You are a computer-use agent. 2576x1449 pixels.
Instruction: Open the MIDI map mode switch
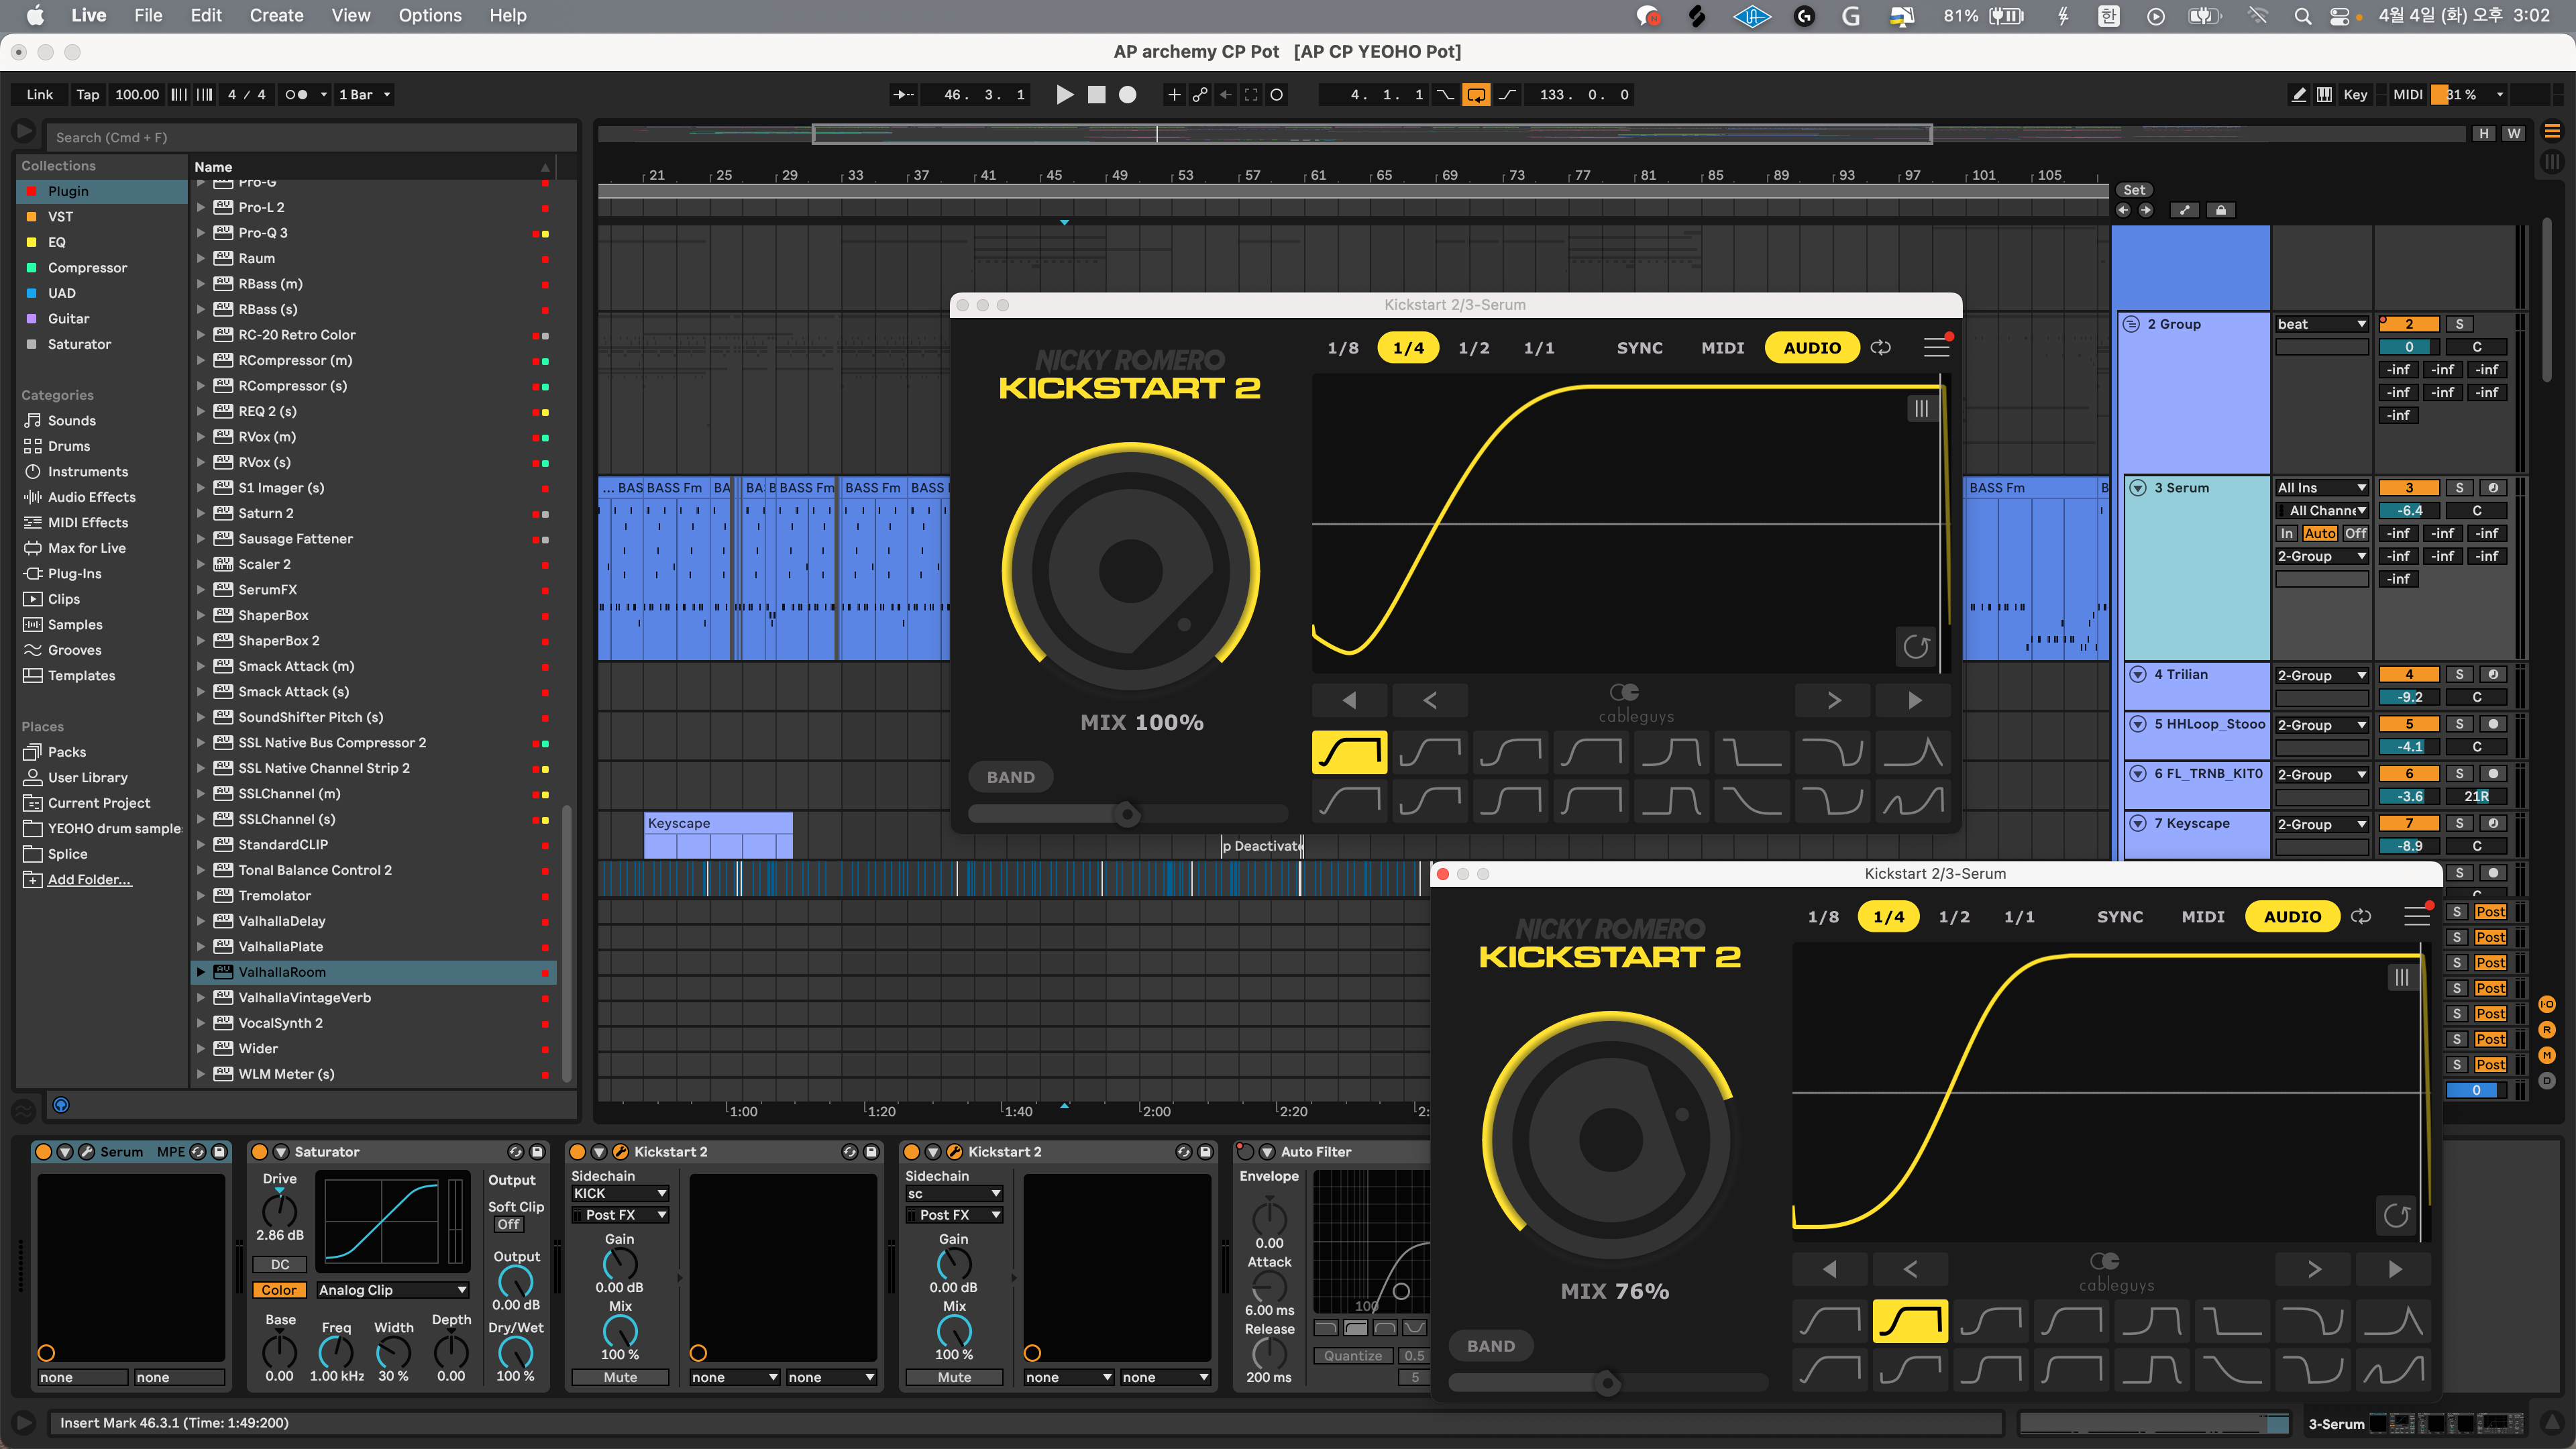pyautogui.click(x=2408, y=95)
